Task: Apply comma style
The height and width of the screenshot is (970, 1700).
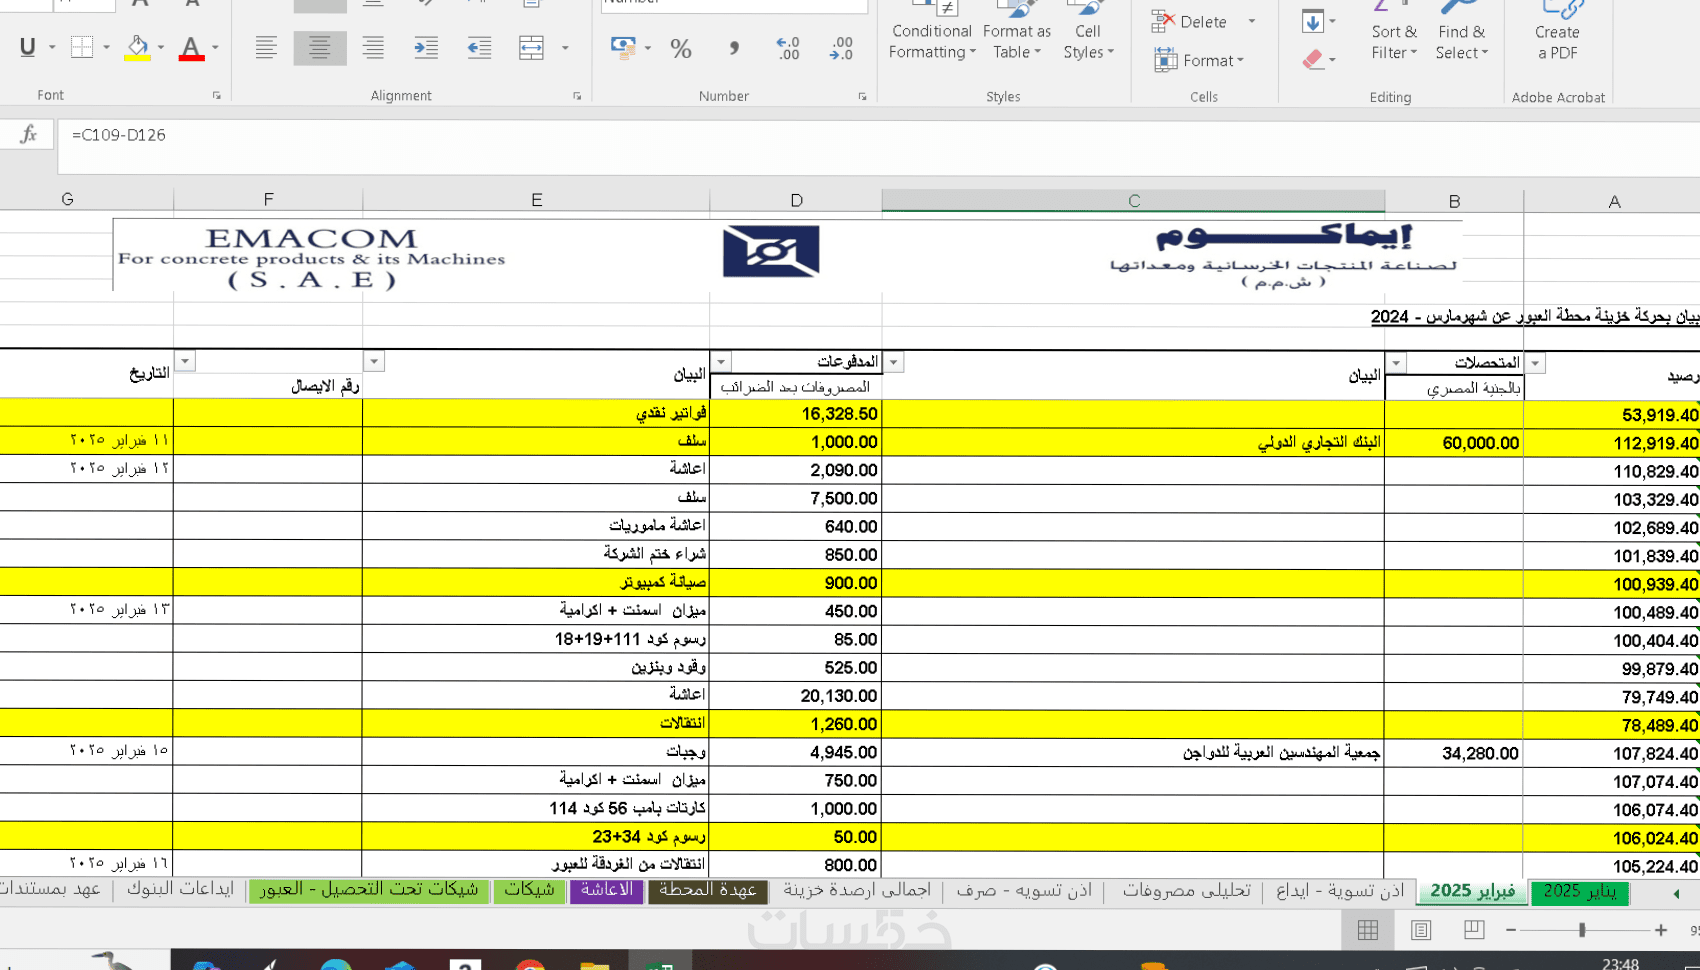Action: (735, 48)
